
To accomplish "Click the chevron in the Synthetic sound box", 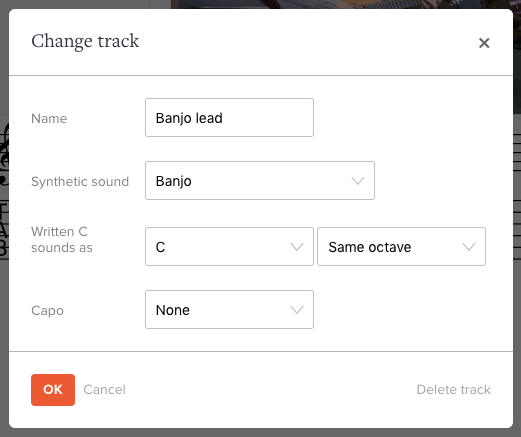I will pyautogui.click(x=358, y=181).
